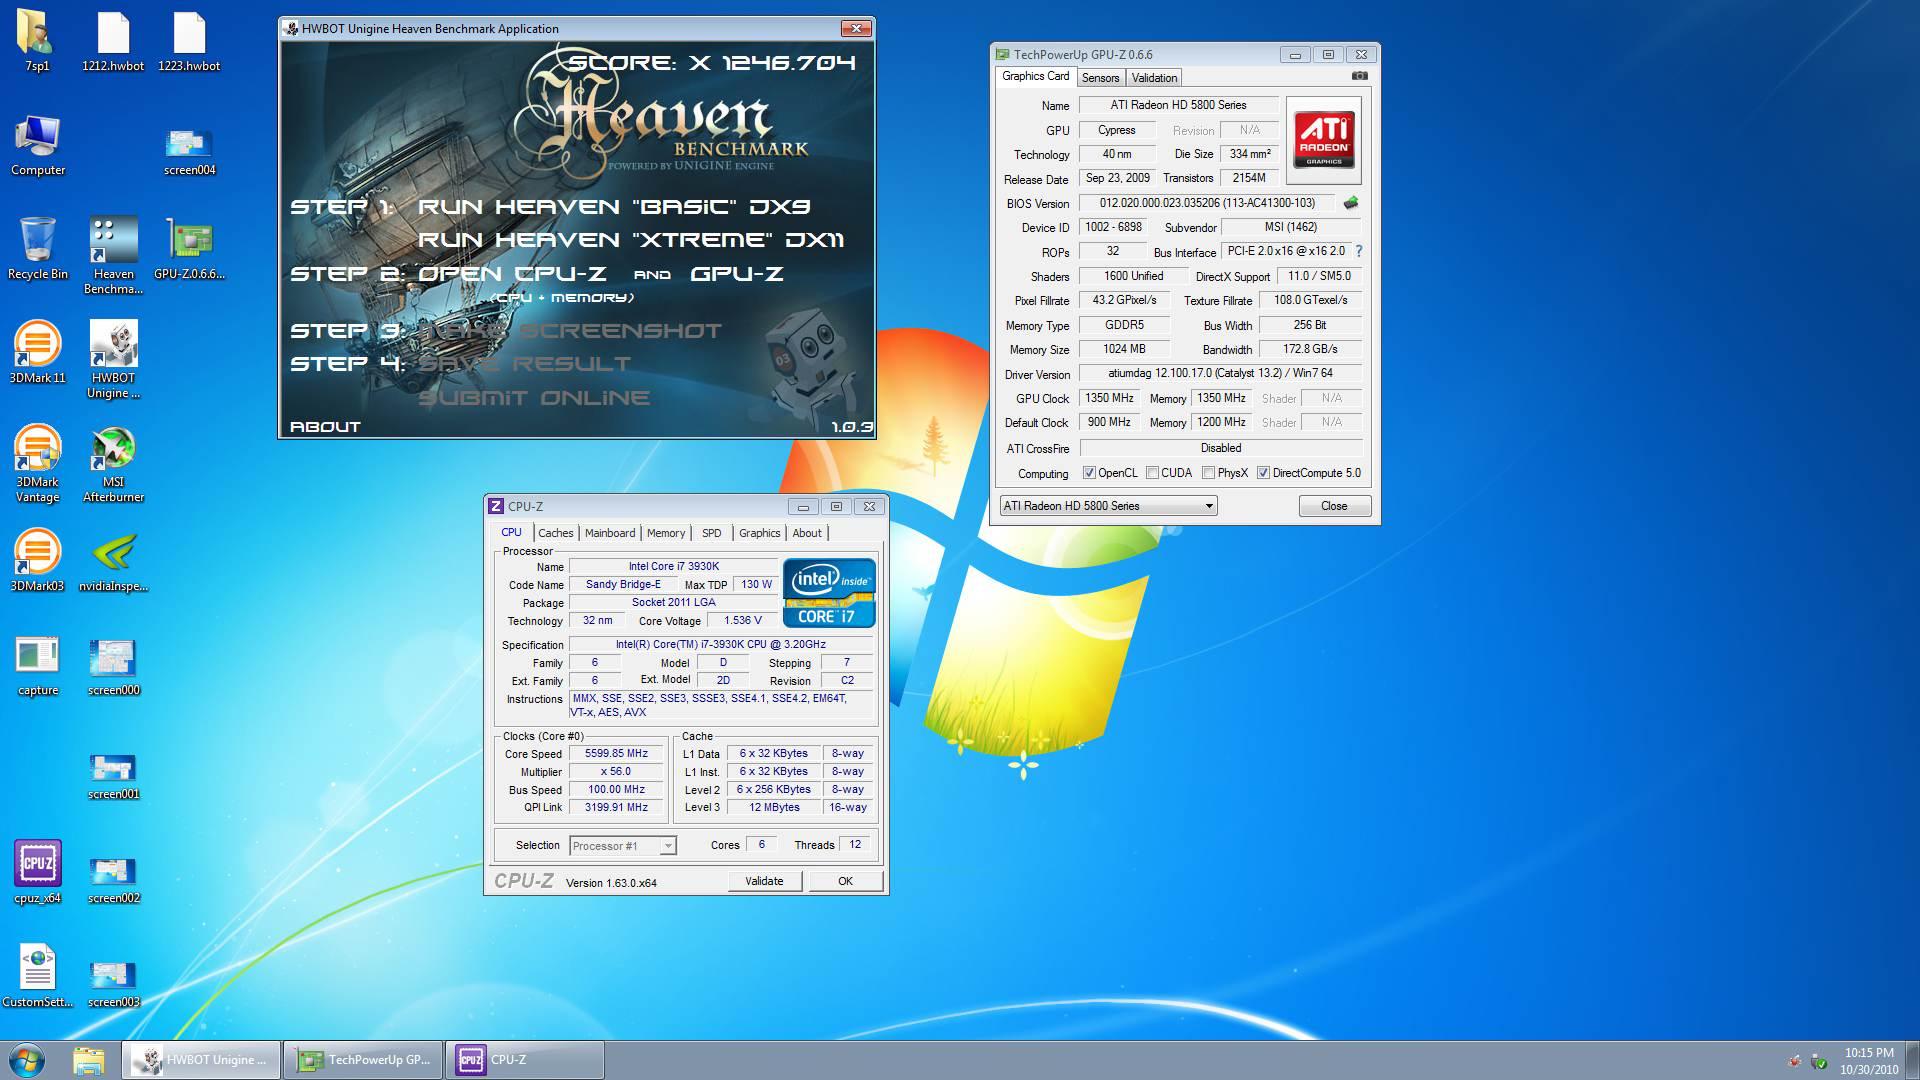Click the Windows Start button
The height and width of the screenshot is (1080, 1920).
coord(27,1060)
